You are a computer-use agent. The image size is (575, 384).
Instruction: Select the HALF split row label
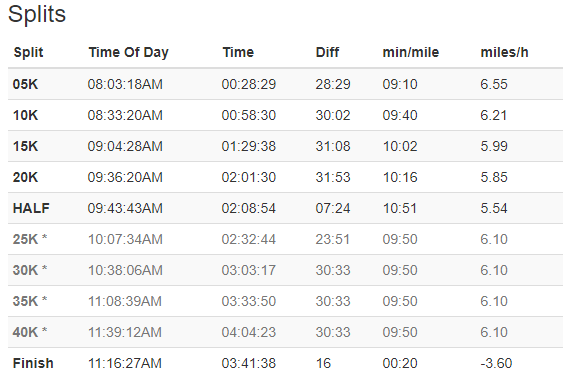[31, 208]
